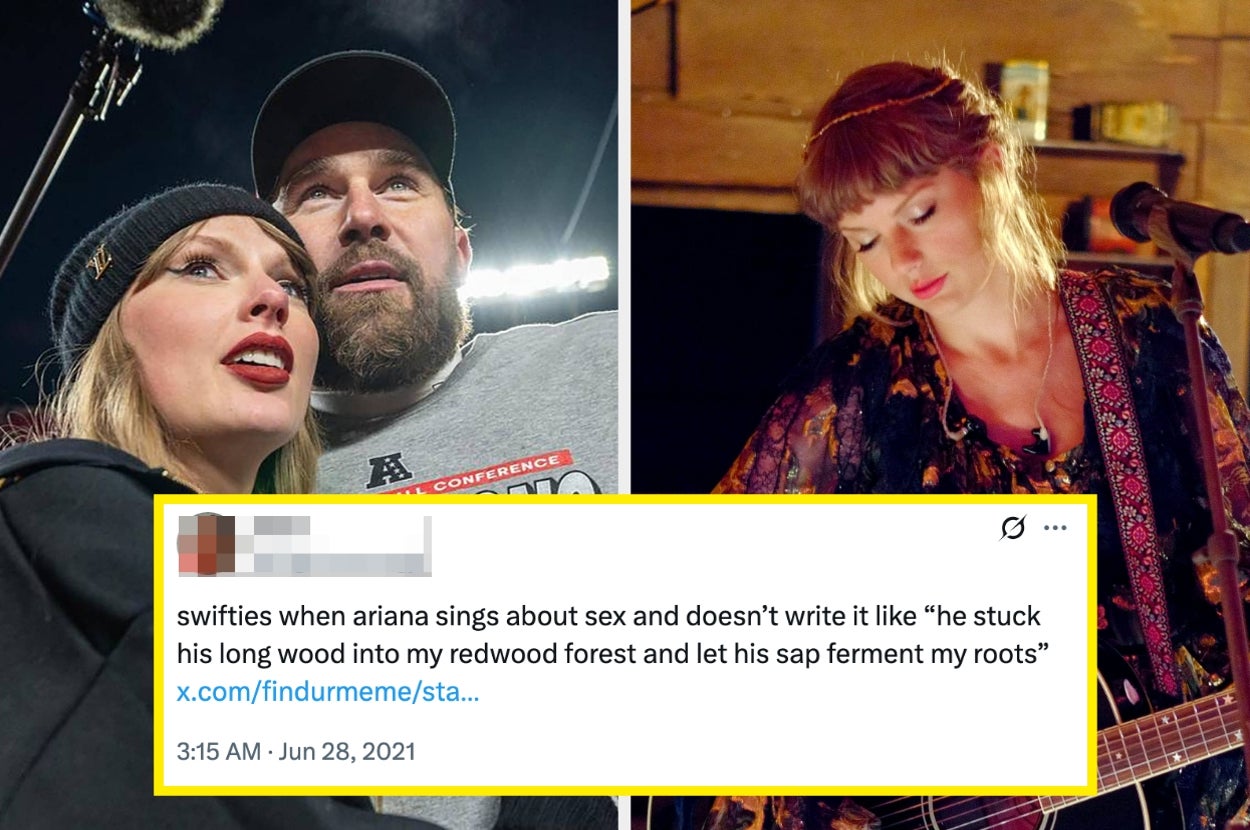
Task: Click the circle-slash icon on the tweet
Action: pos(1013,528)
